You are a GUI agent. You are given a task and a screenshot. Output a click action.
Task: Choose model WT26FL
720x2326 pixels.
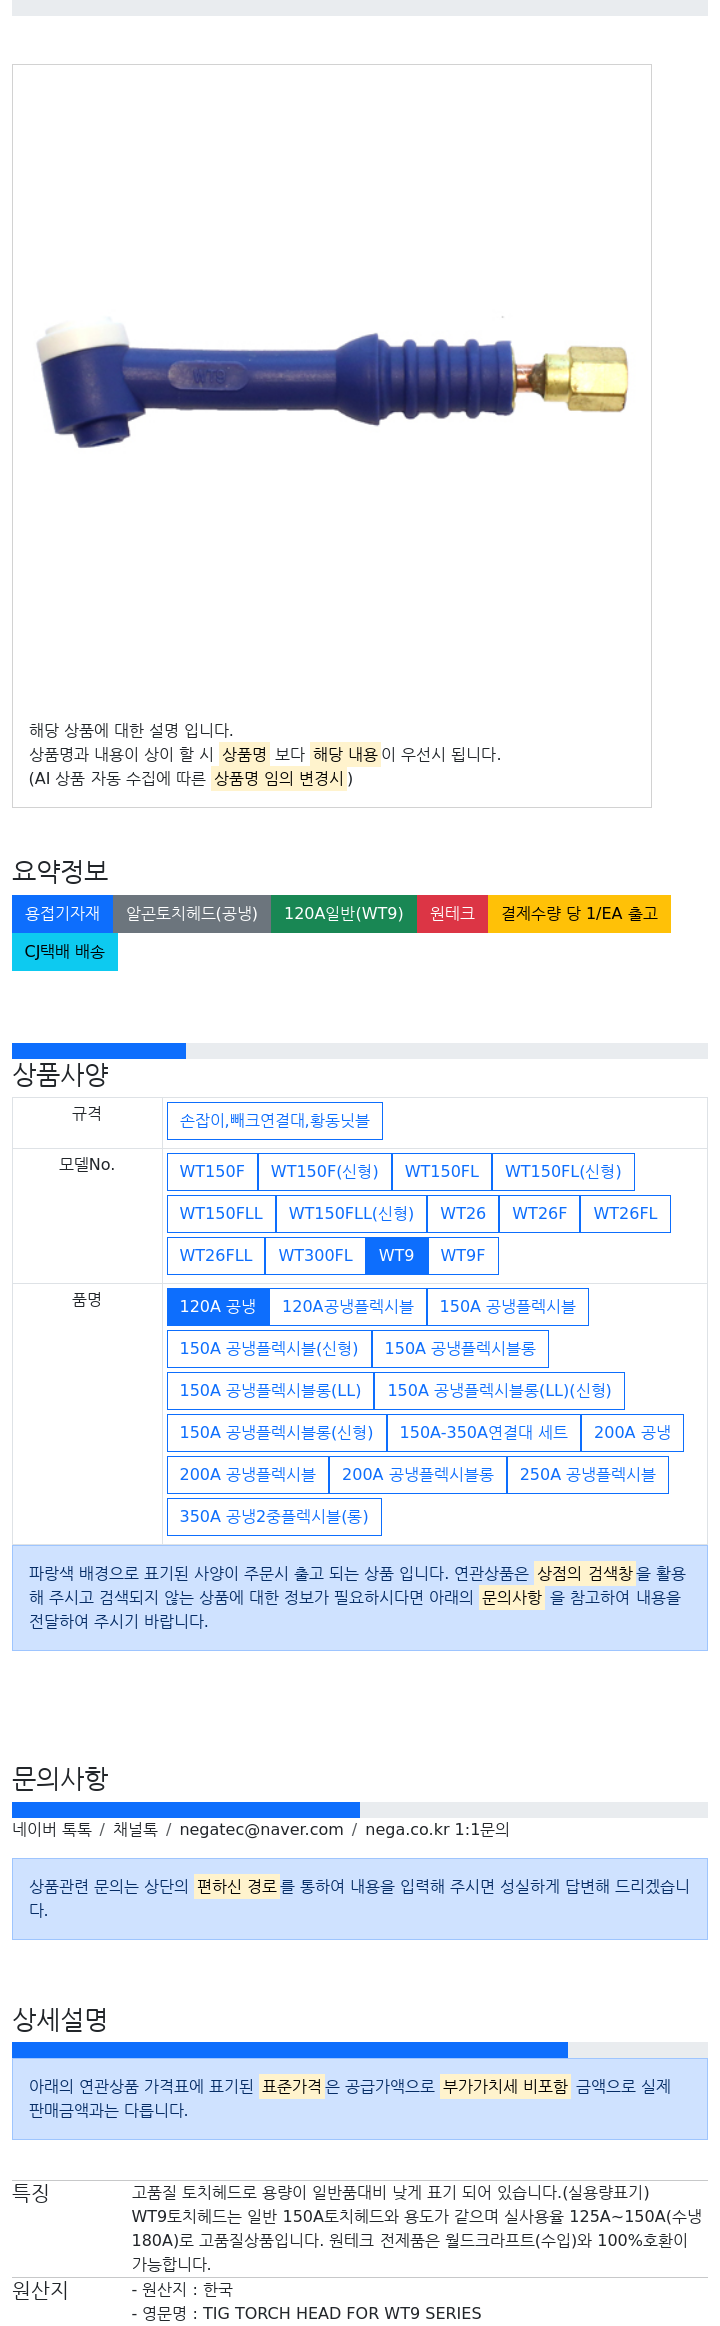pyautogui.click(x=625, y=1213)
